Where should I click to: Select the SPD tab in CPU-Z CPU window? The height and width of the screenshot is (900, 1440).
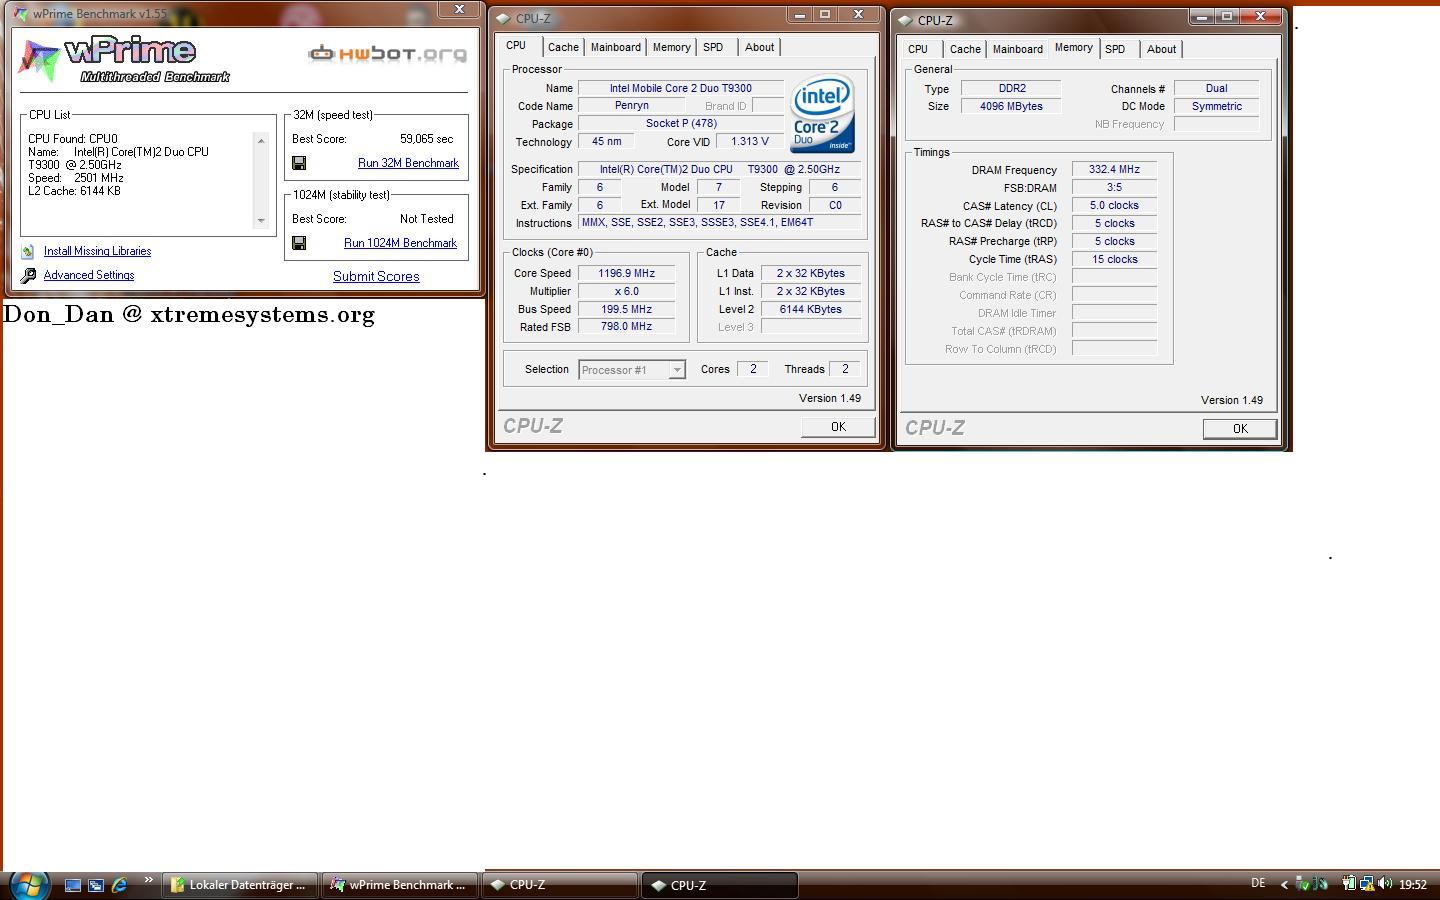coord(713,47)
